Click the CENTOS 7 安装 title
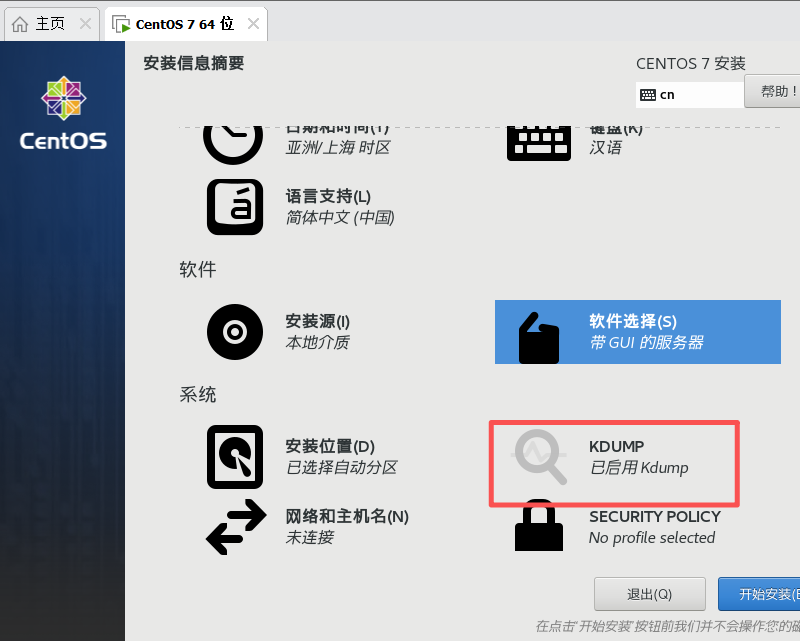The width and height of the screenshot is (800, 641). [691, 64]
